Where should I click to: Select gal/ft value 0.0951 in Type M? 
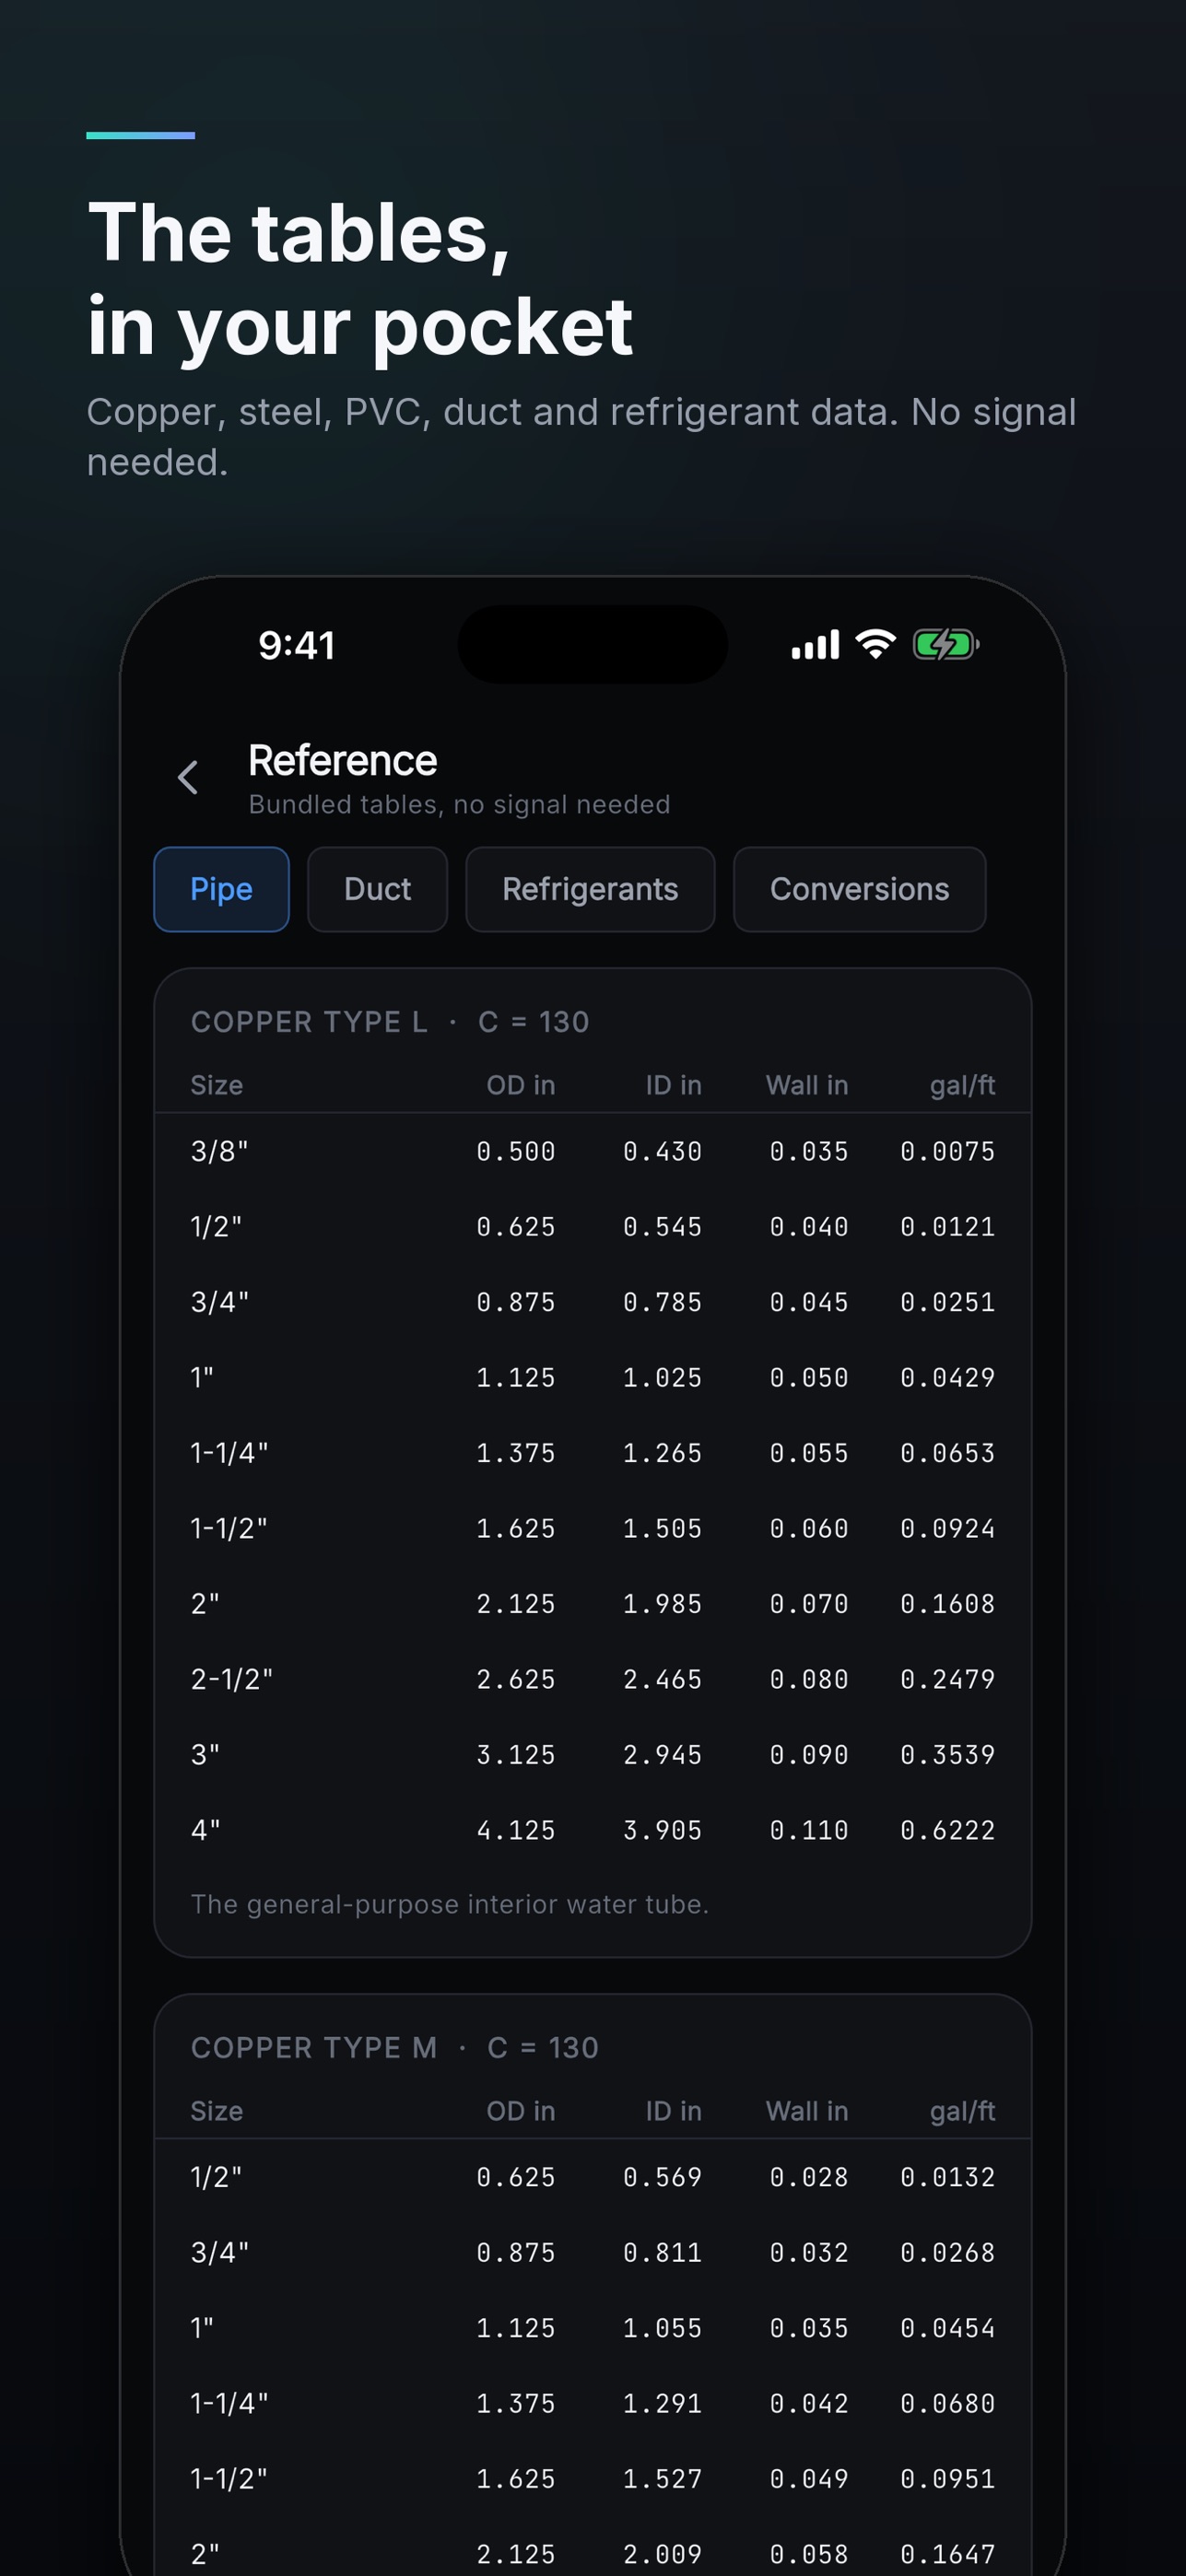coord(948,2479)
